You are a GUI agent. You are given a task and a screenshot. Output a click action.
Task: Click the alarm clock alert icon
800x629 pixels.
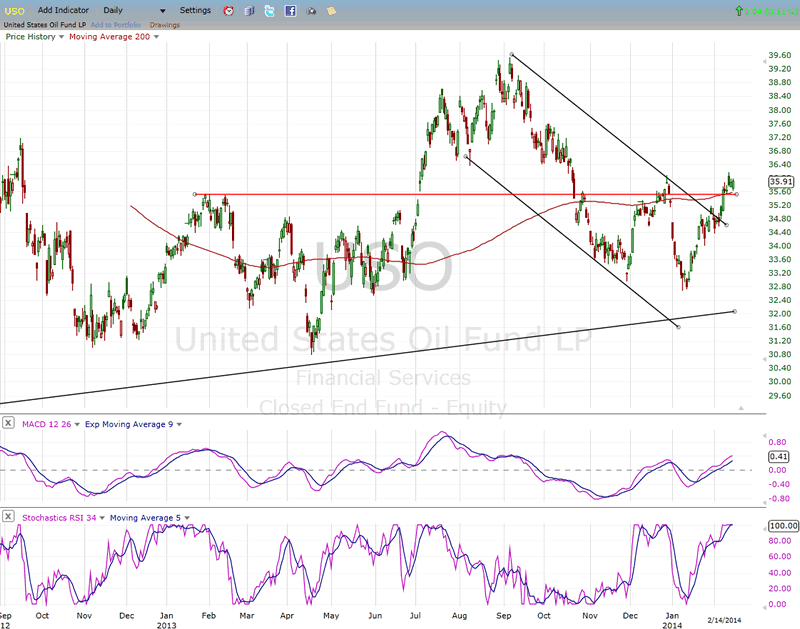(x=229, y=11)
